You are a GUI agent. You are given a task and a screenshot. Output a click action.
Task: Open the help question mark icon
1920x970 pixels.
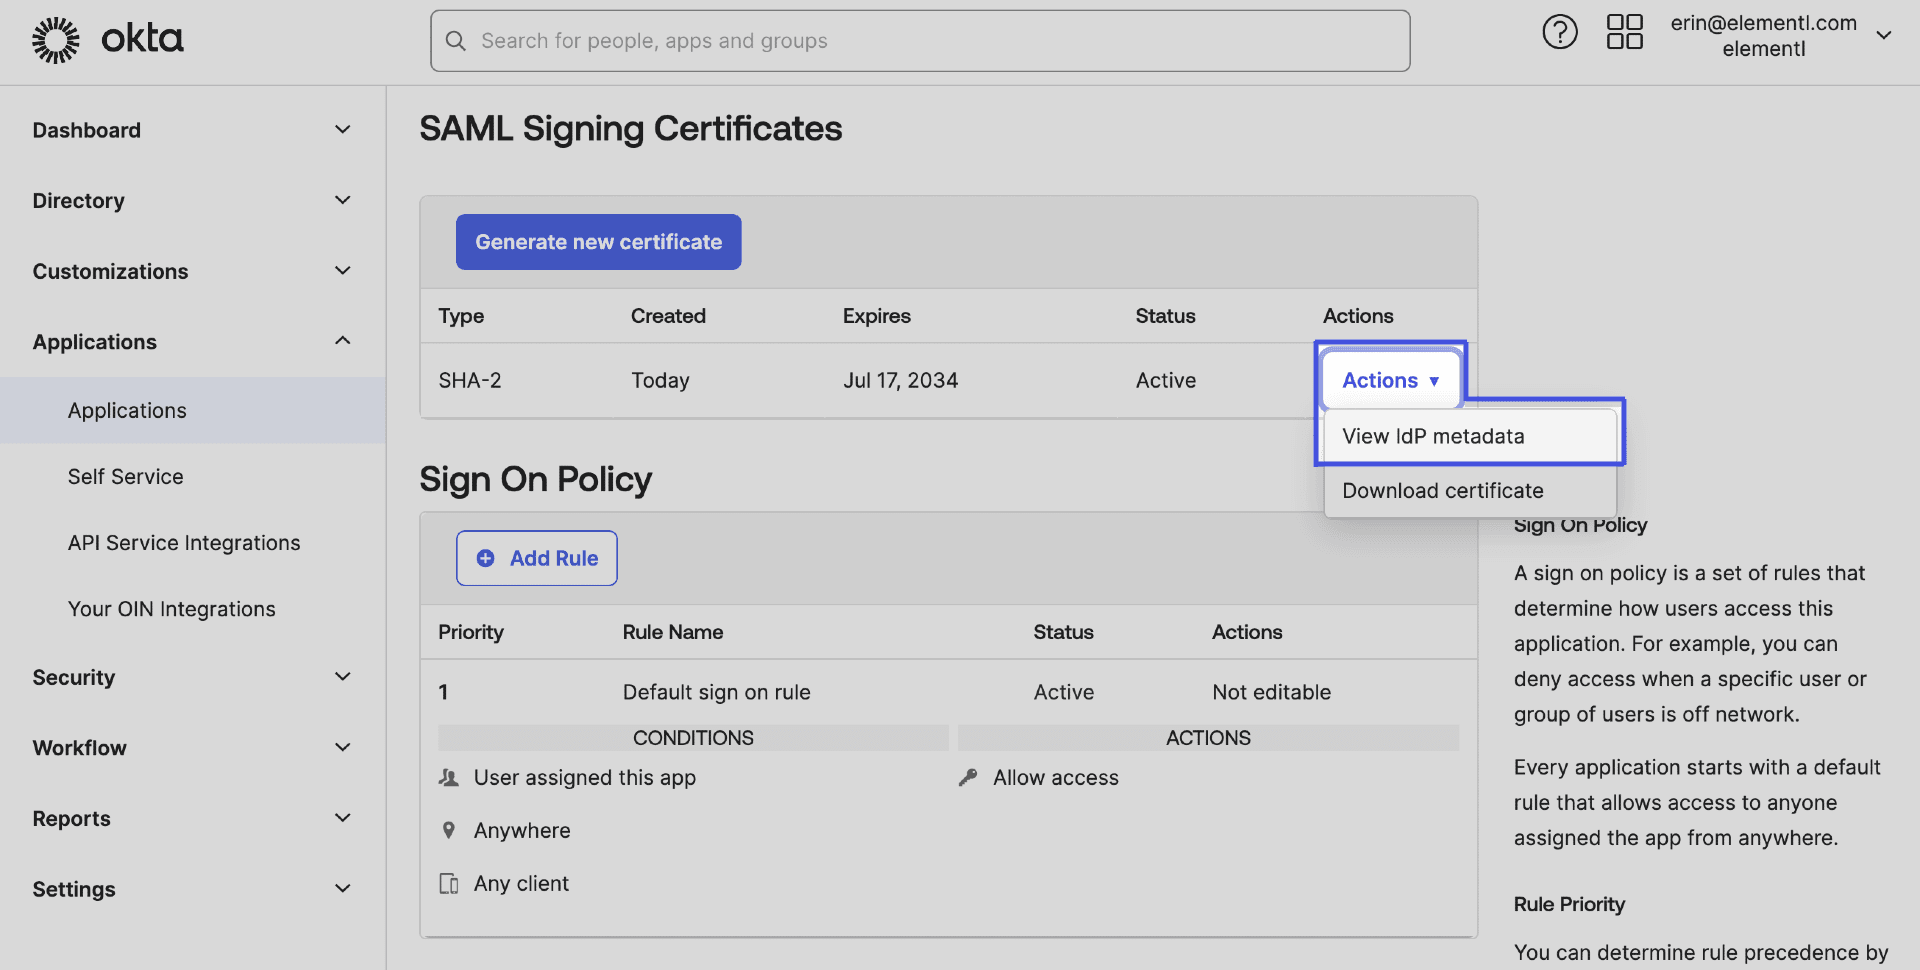point(1559,32)
